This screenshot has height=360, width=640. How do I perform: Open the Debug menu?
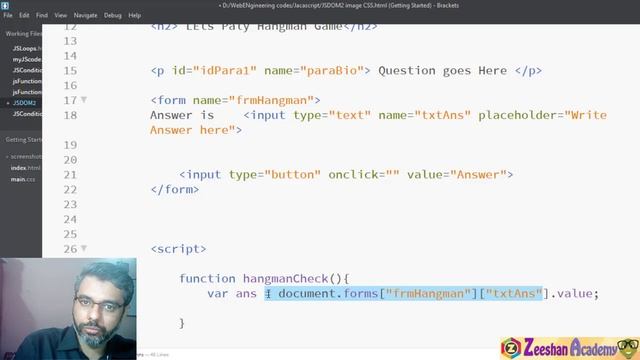113,15
